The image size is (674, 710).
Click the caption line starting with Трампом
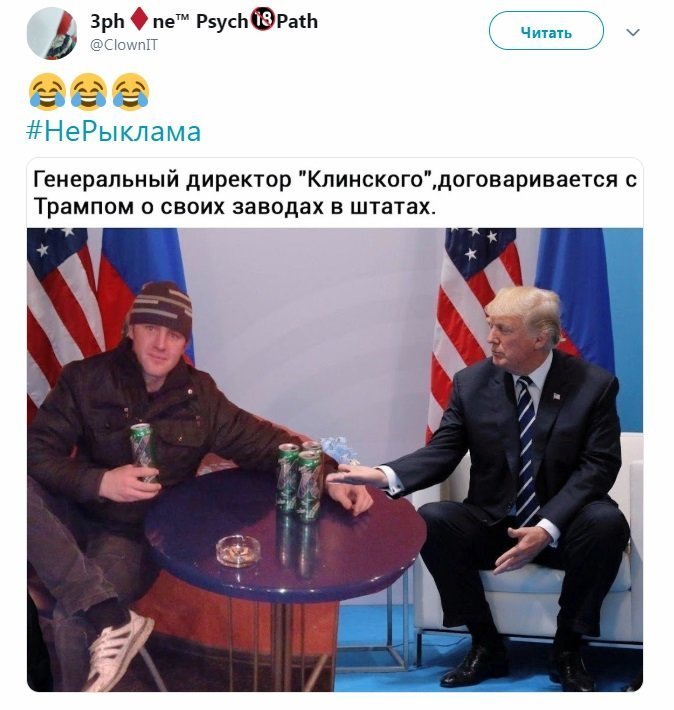(235, 207)
